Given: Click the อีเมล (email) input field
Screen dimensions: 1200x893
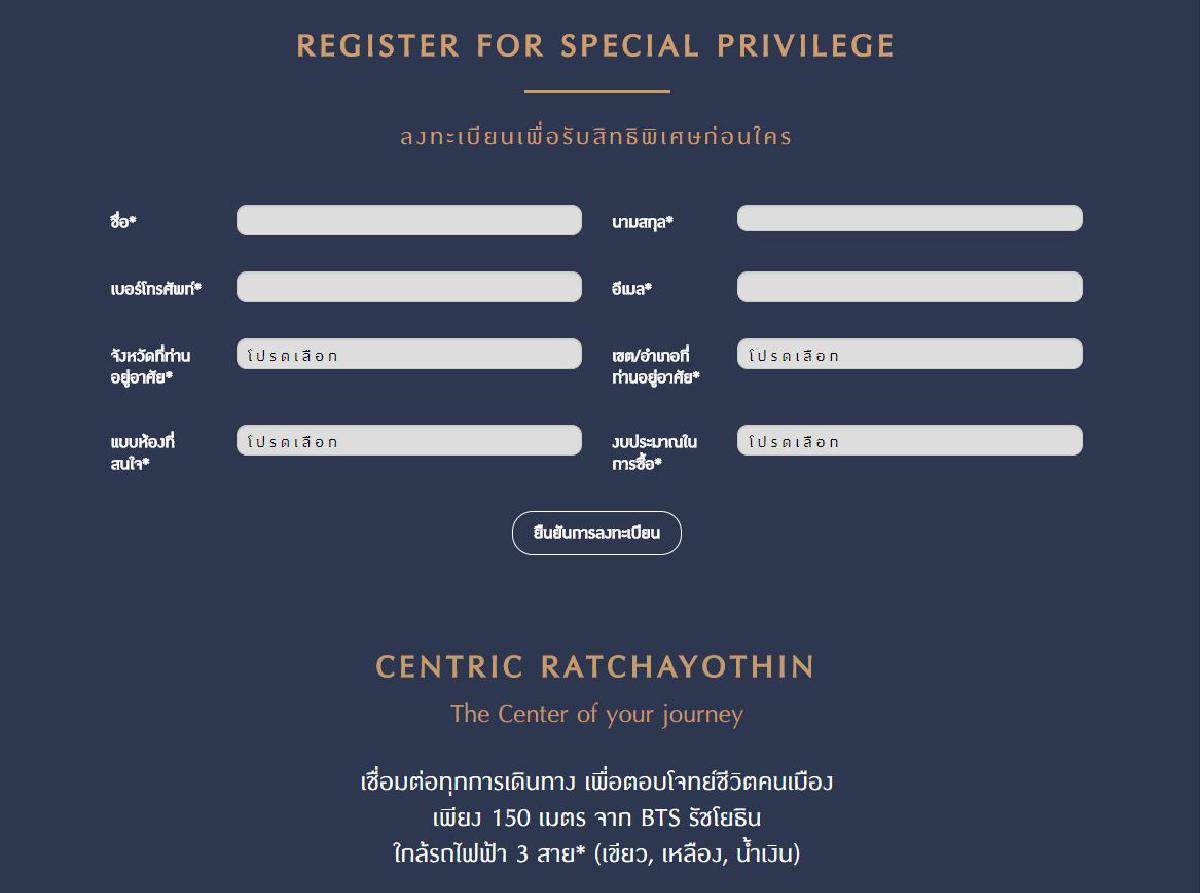Looking at the screenshot, I should [909, 287].
